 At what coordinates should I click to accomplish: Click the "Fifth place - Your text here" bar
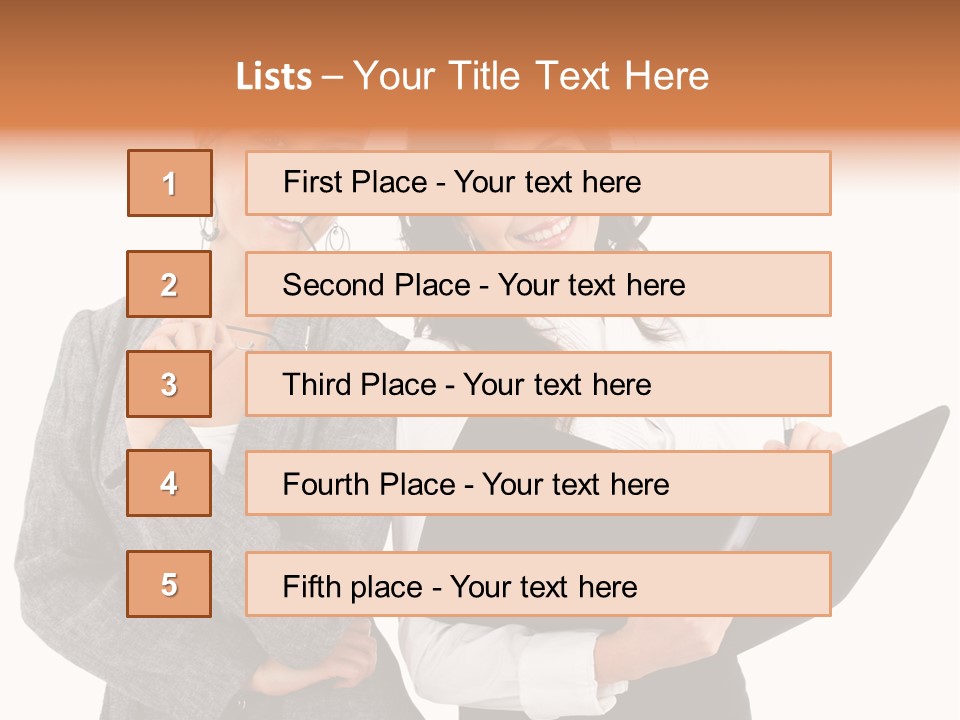click(538, 584)
